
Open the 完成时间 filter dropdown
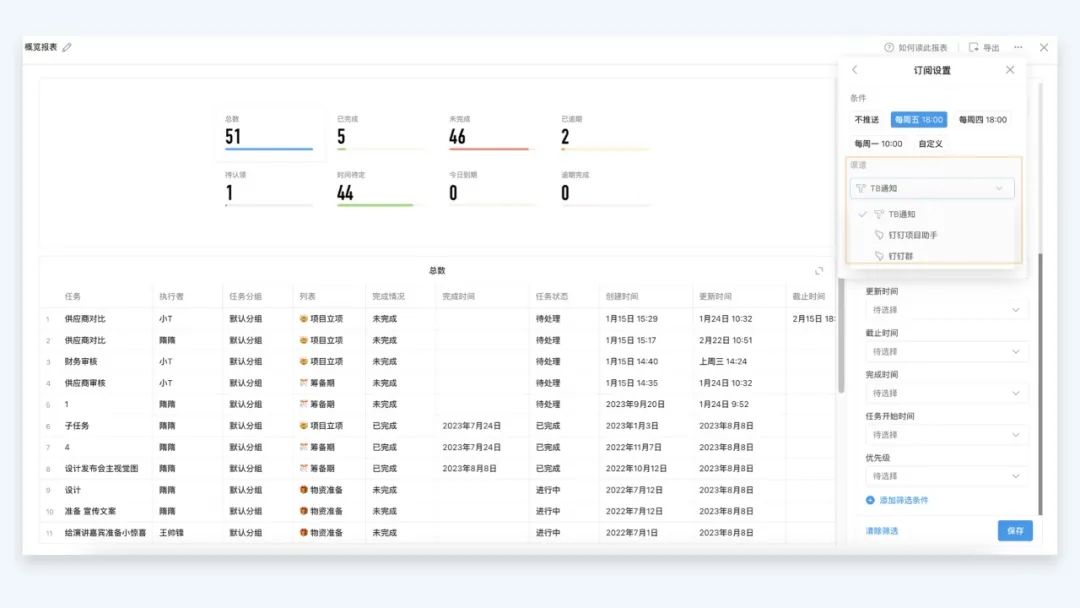point(946,393)
